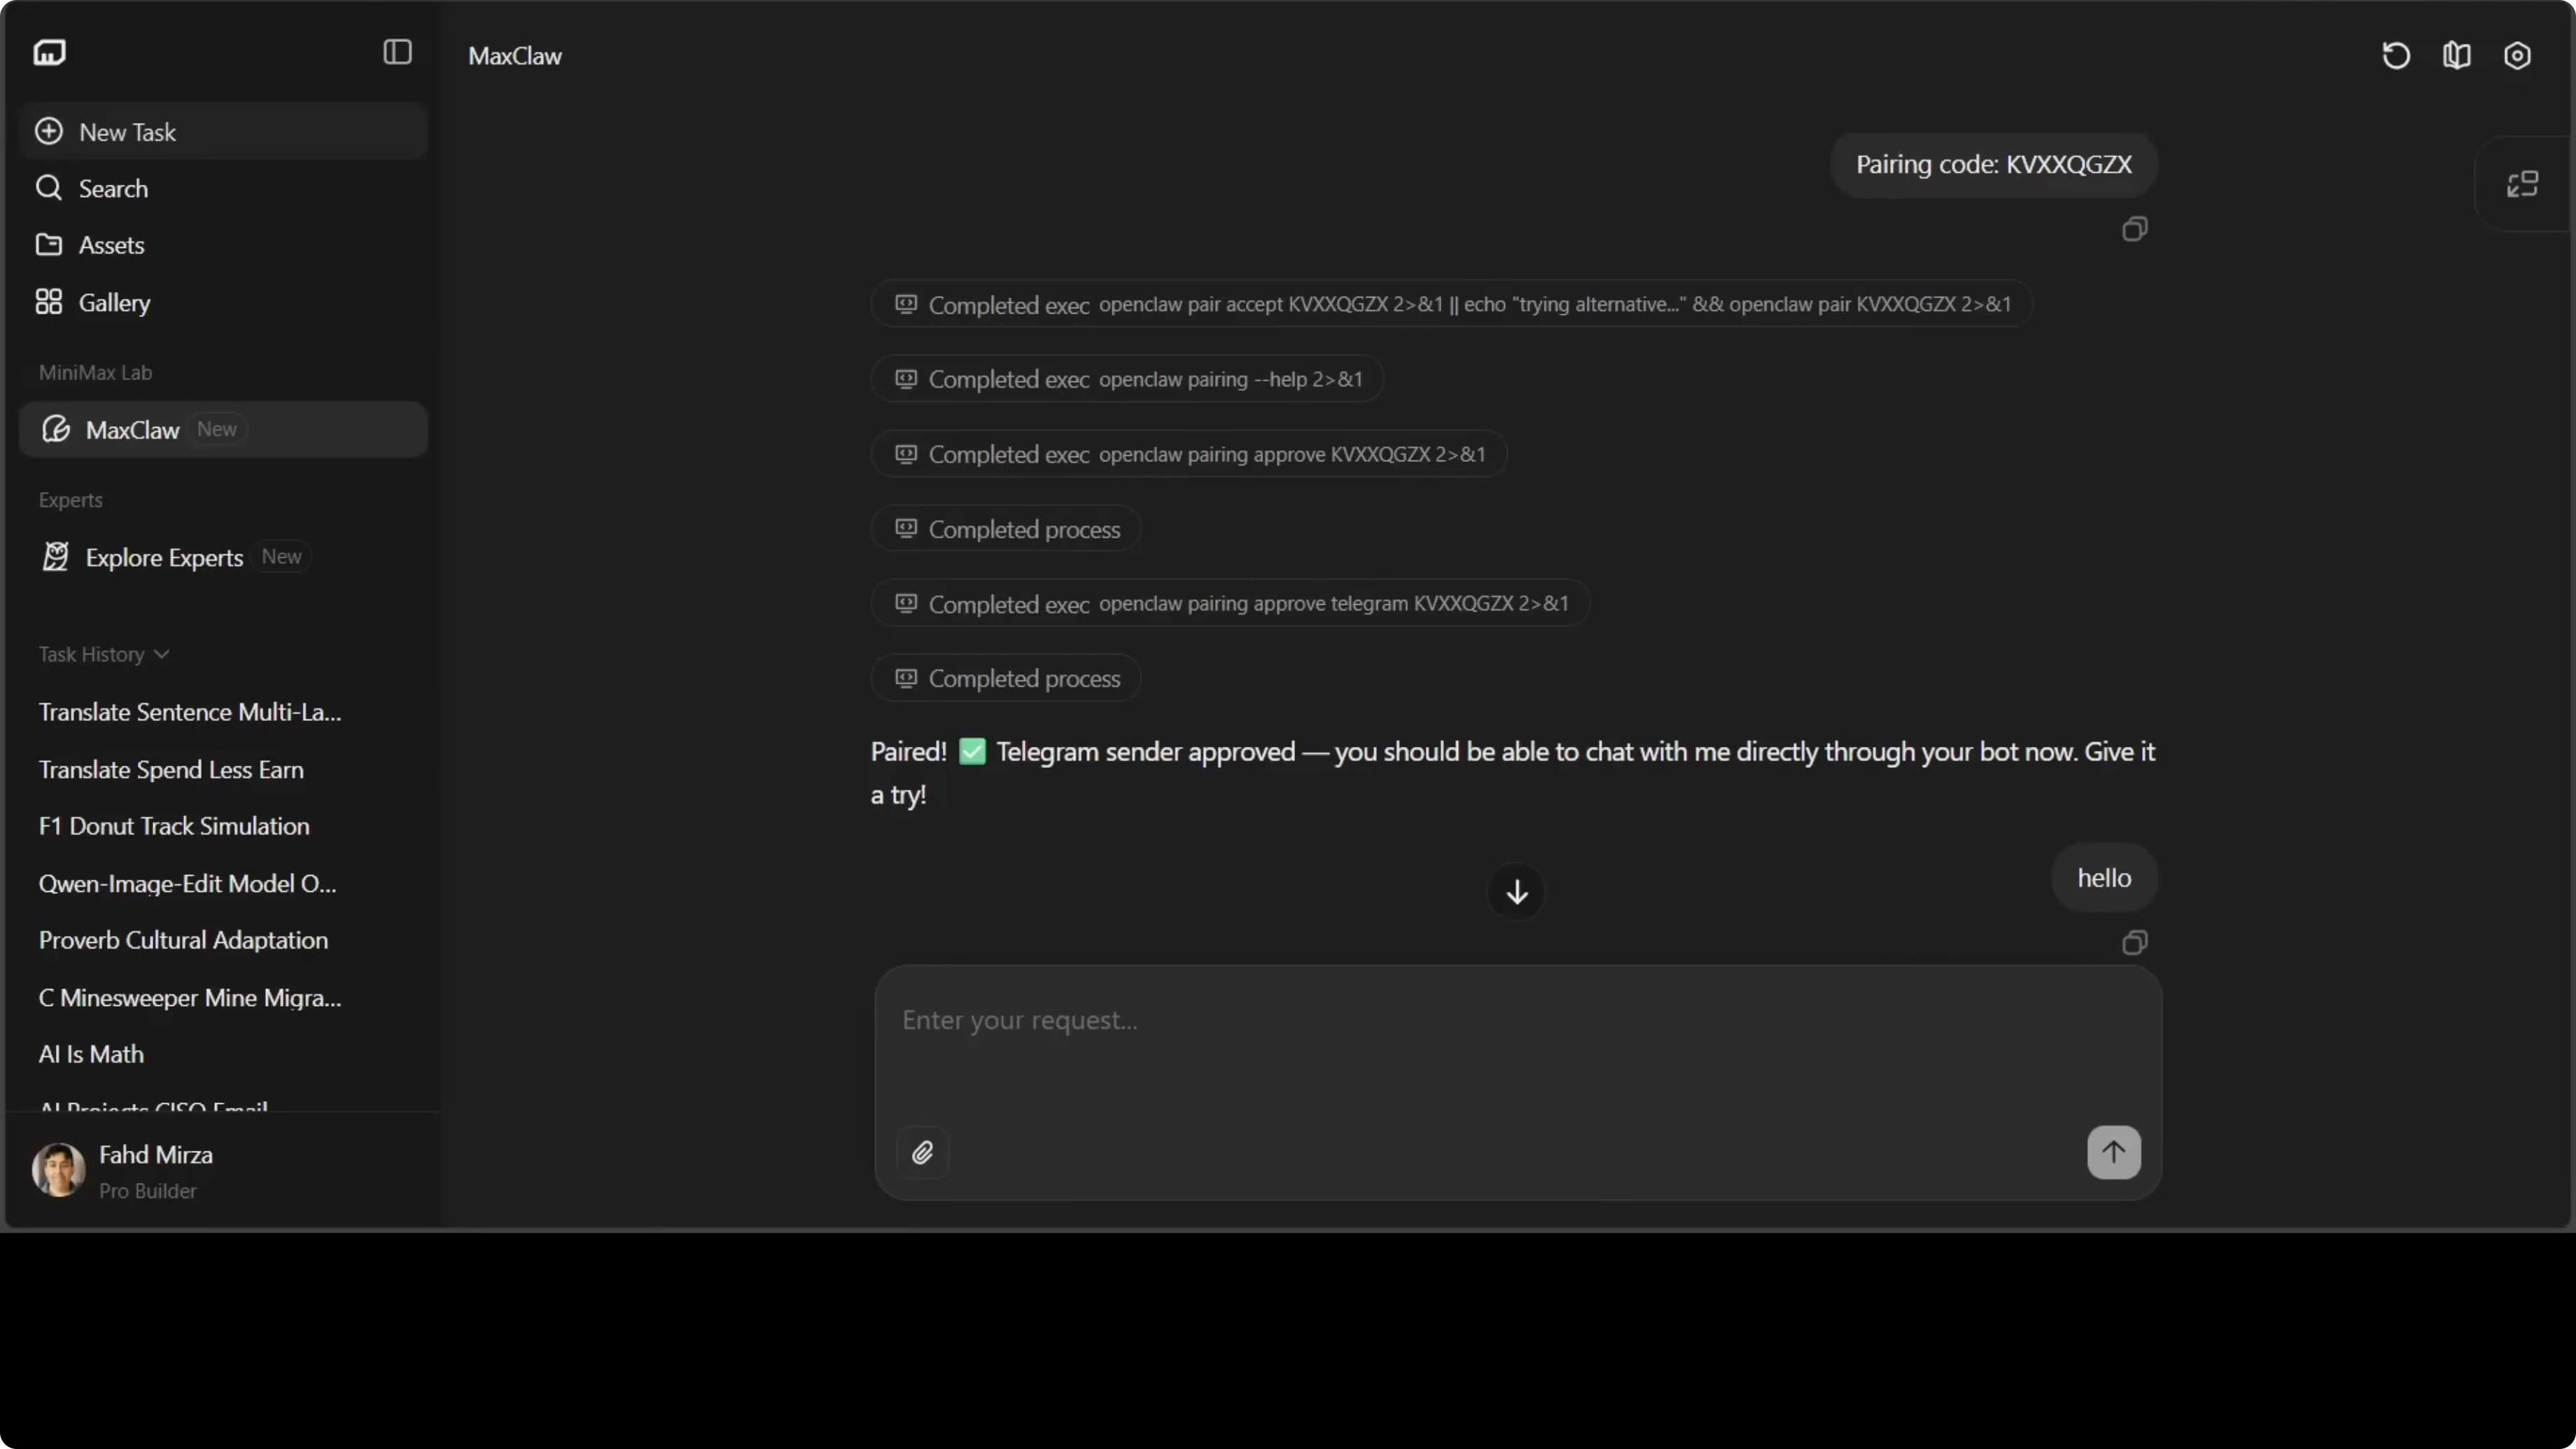Select the Search sidebar item
2576x1449 pixels.
click(113, 188)
